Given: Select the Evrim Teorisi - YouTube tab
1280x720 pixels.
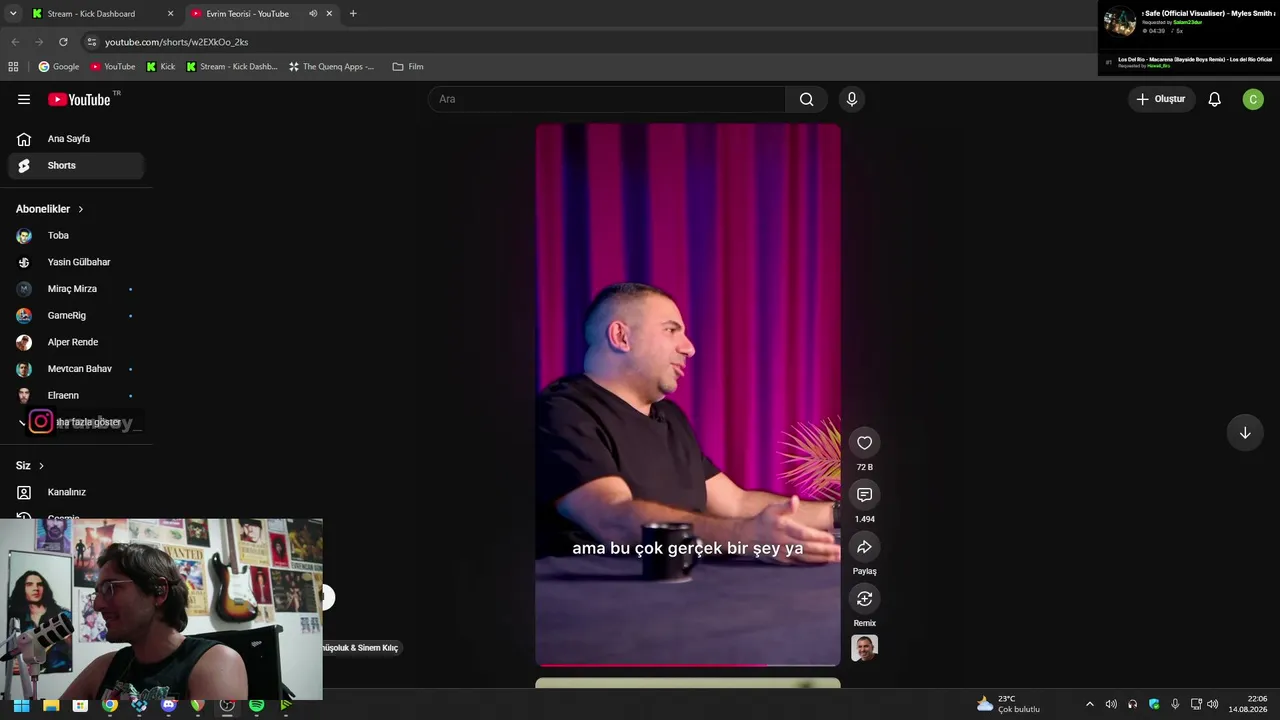Looking at the screenshot, I should pos(263,14).
